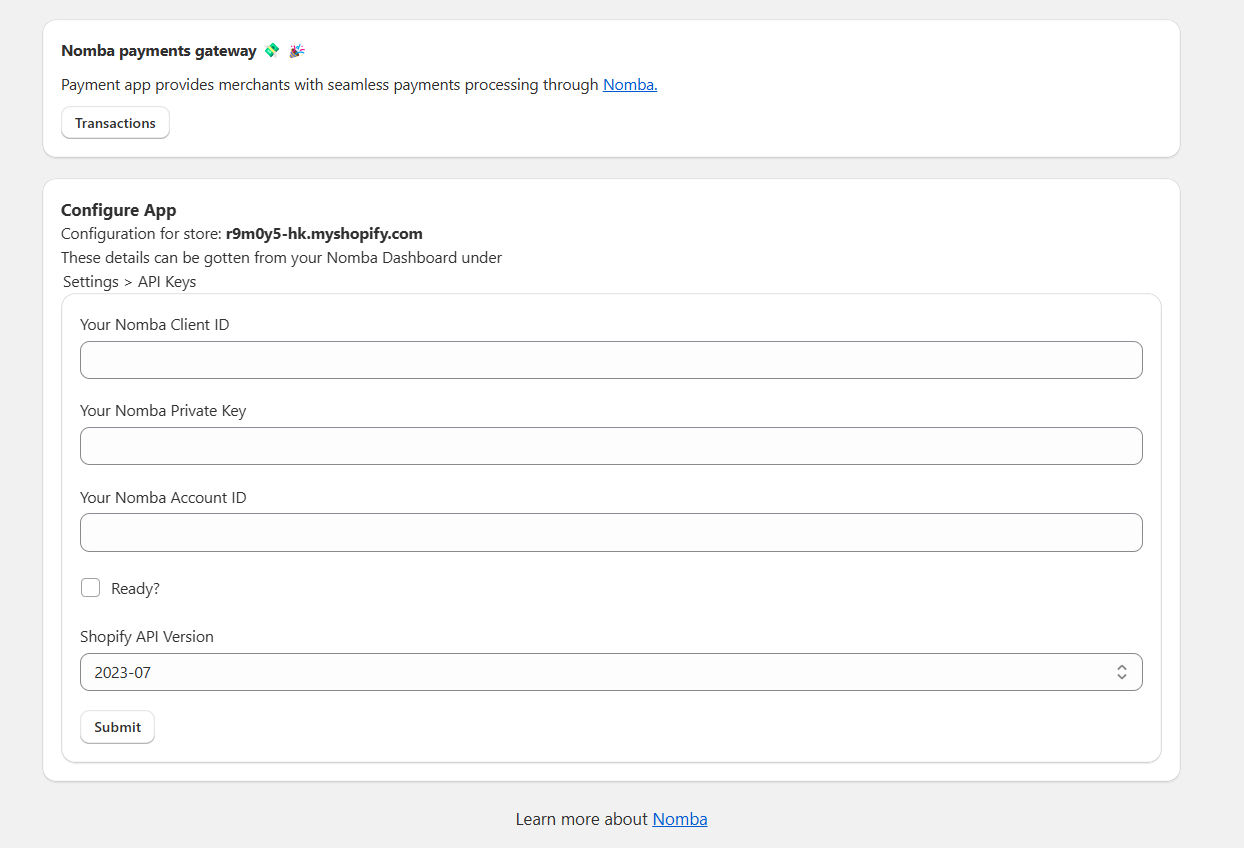1244x848 pixels.
Task: Open the Transactions page
Action: click(x=115, y=123)
